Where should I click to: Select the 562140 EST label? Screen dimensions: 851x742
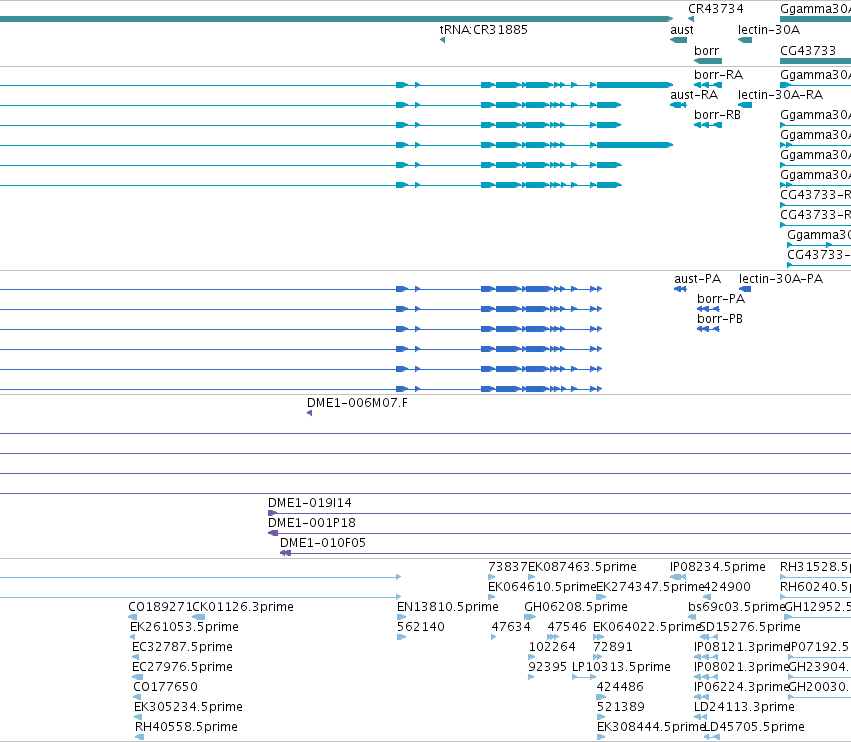[421, 627]
